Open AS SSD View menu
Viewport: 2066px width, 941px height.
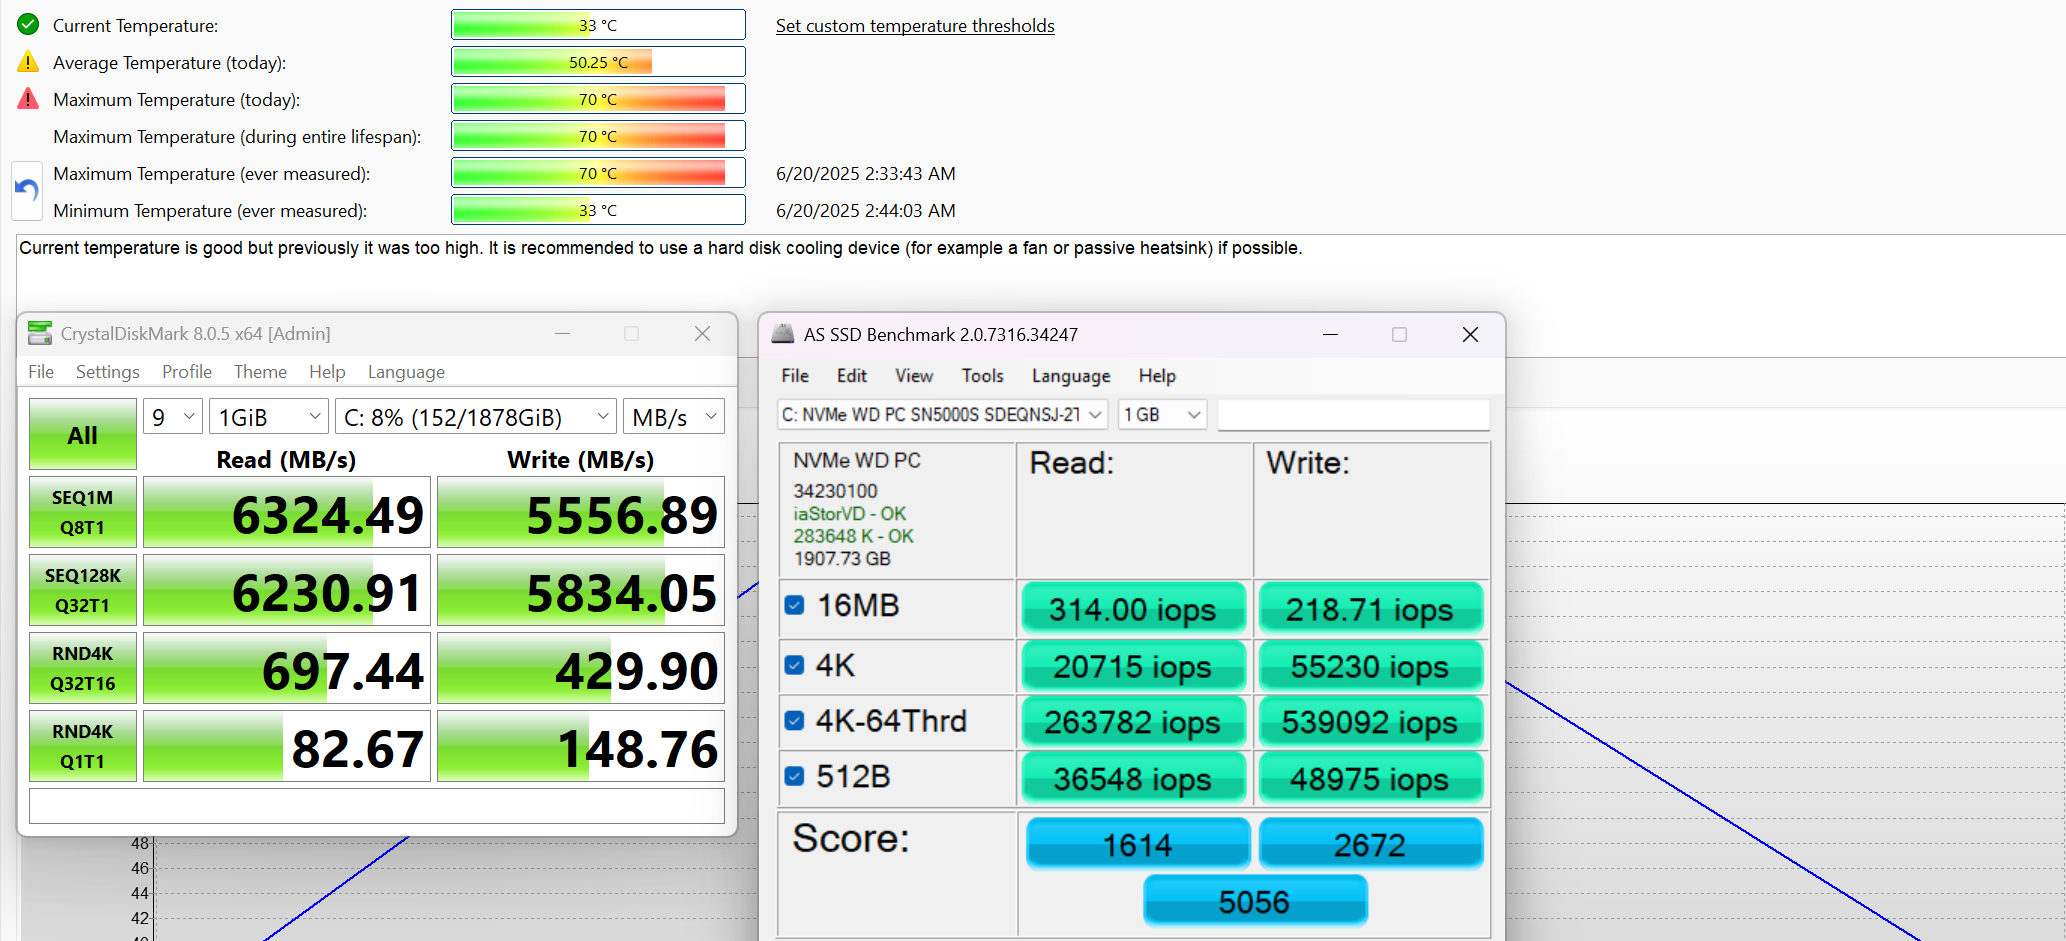pos(914,376)
